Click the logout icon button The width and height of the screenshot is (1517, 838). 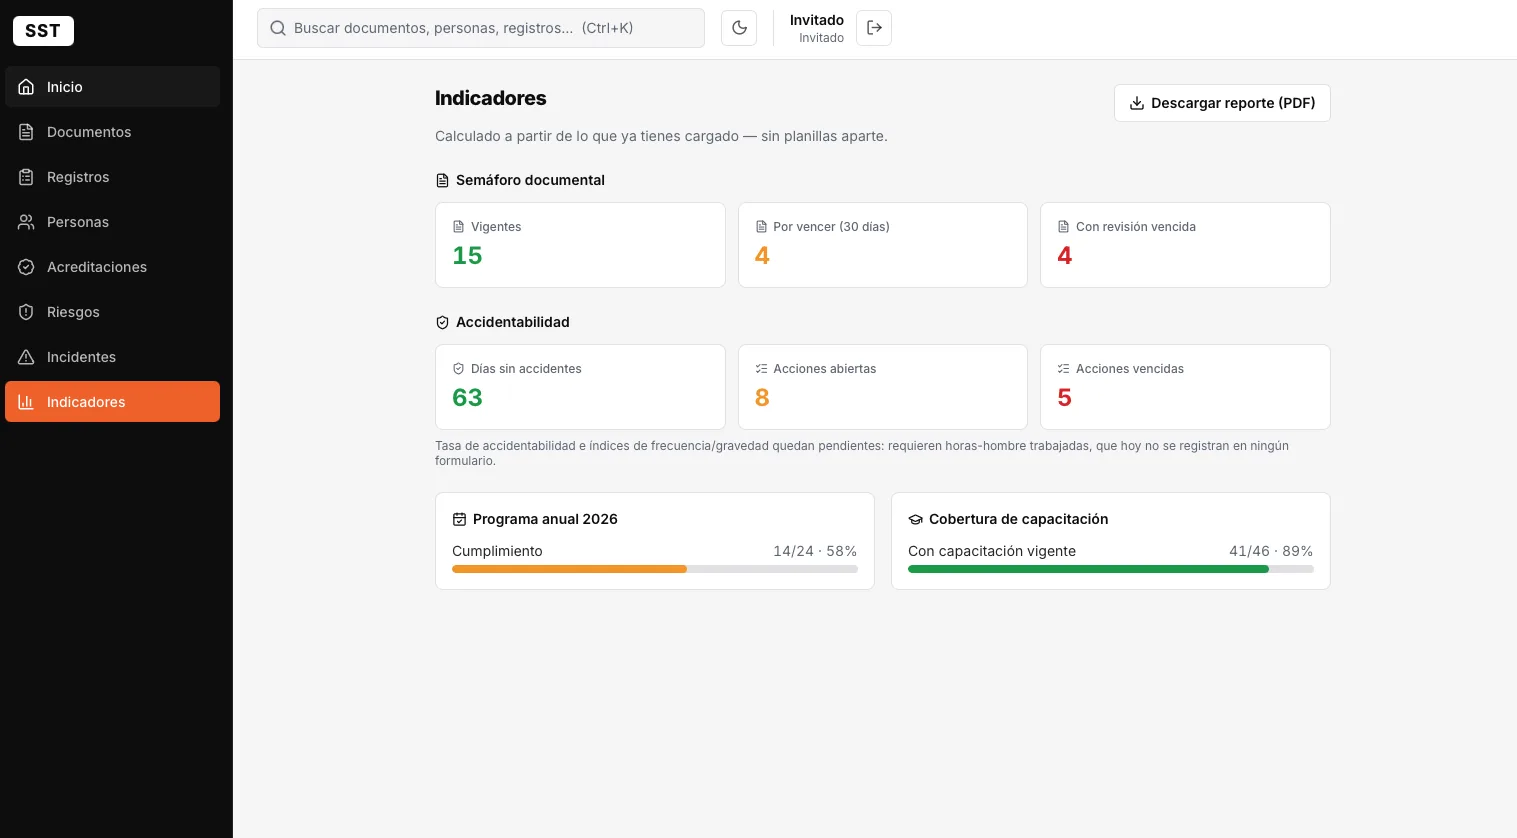(x=874, y=28)
